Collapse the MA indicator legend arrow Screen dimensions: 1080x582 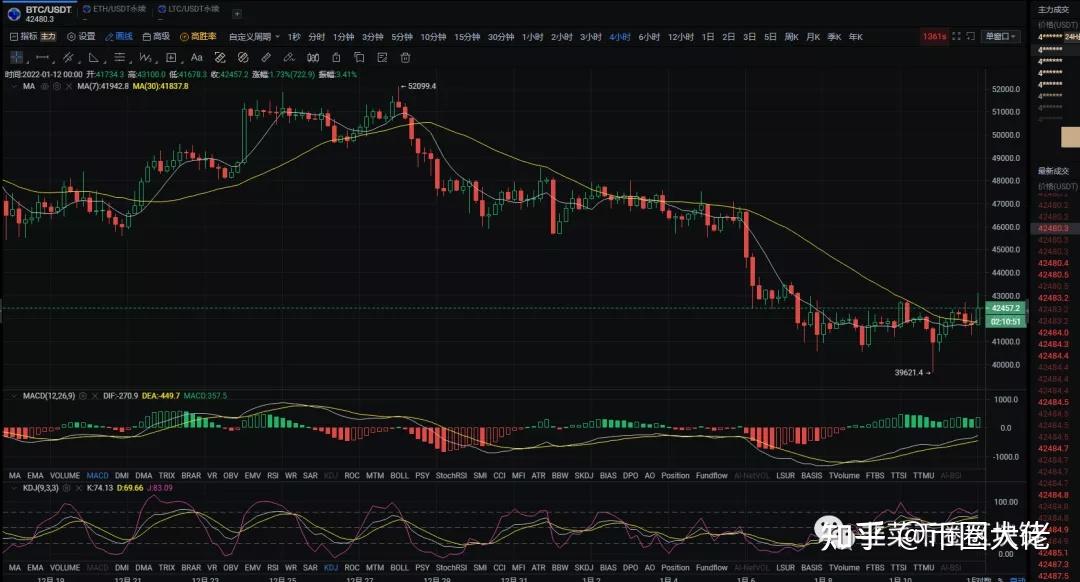(x=14, y=86)
